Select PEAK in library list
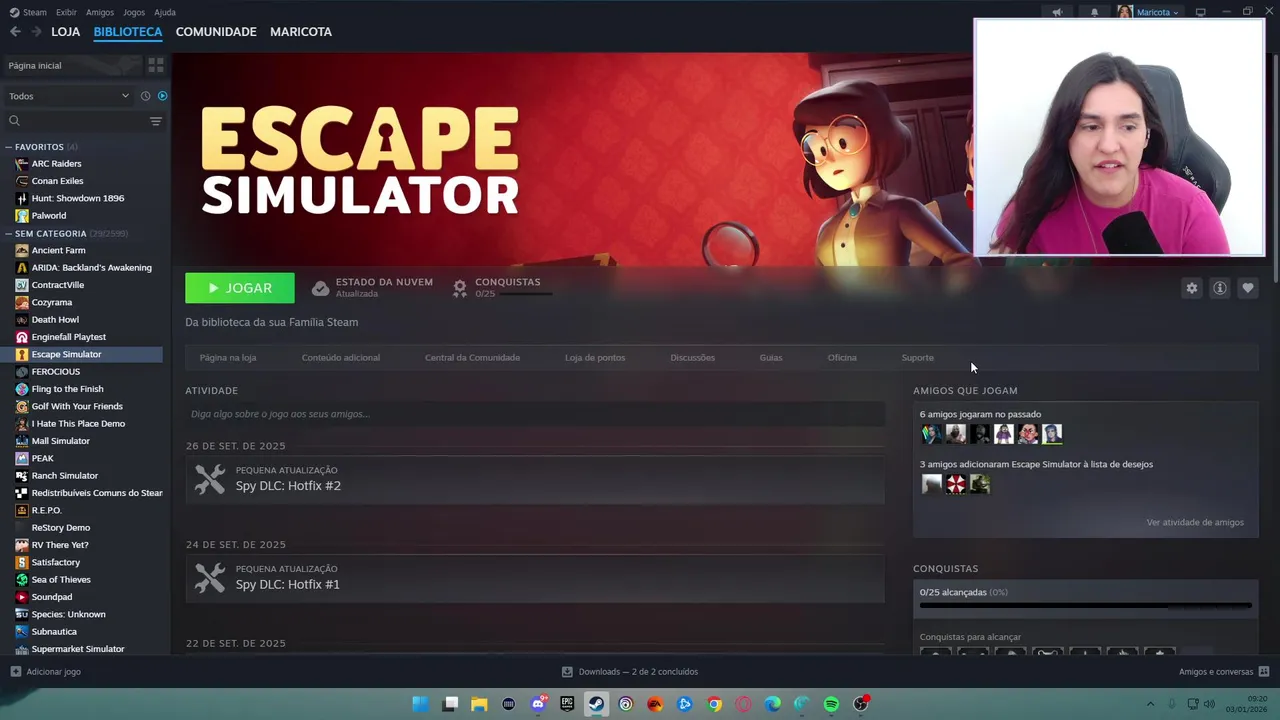 click(x=42, y=458)
